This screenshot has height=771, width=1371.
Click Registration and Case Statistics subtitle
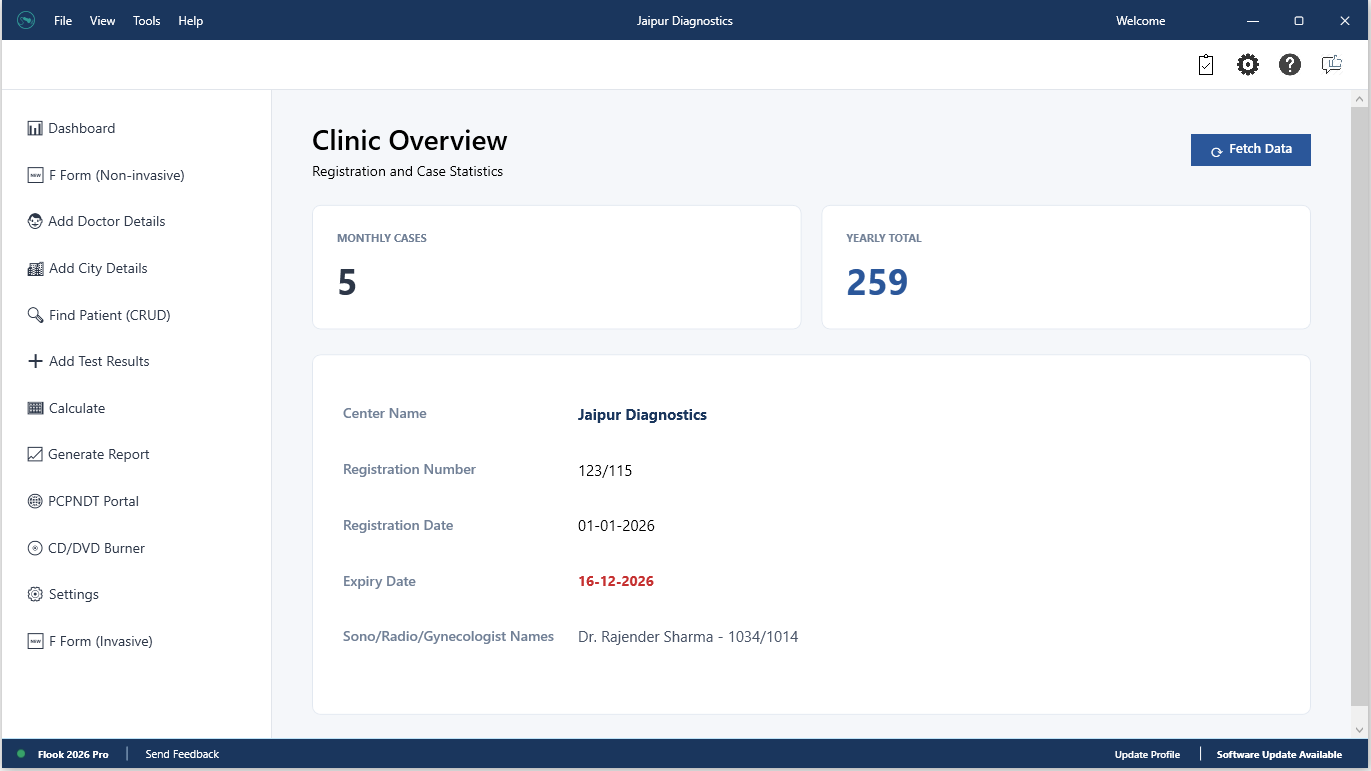(x=407, y=171)
